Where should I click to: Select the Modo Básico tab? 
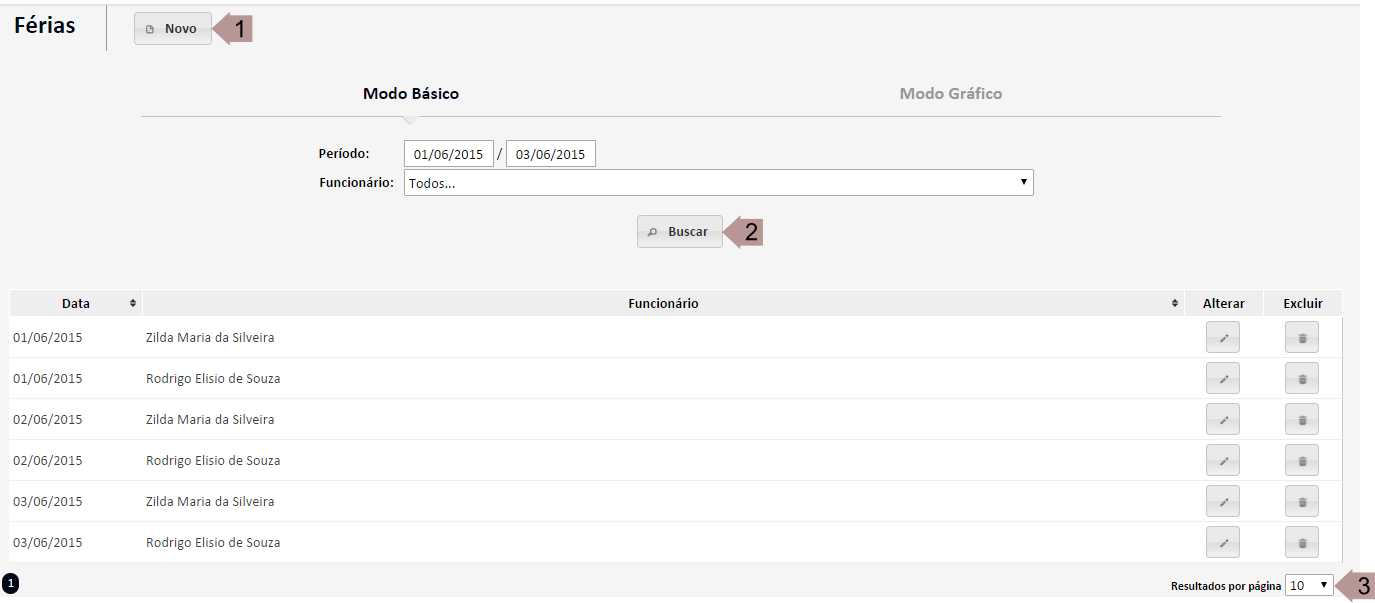(411, 94)
